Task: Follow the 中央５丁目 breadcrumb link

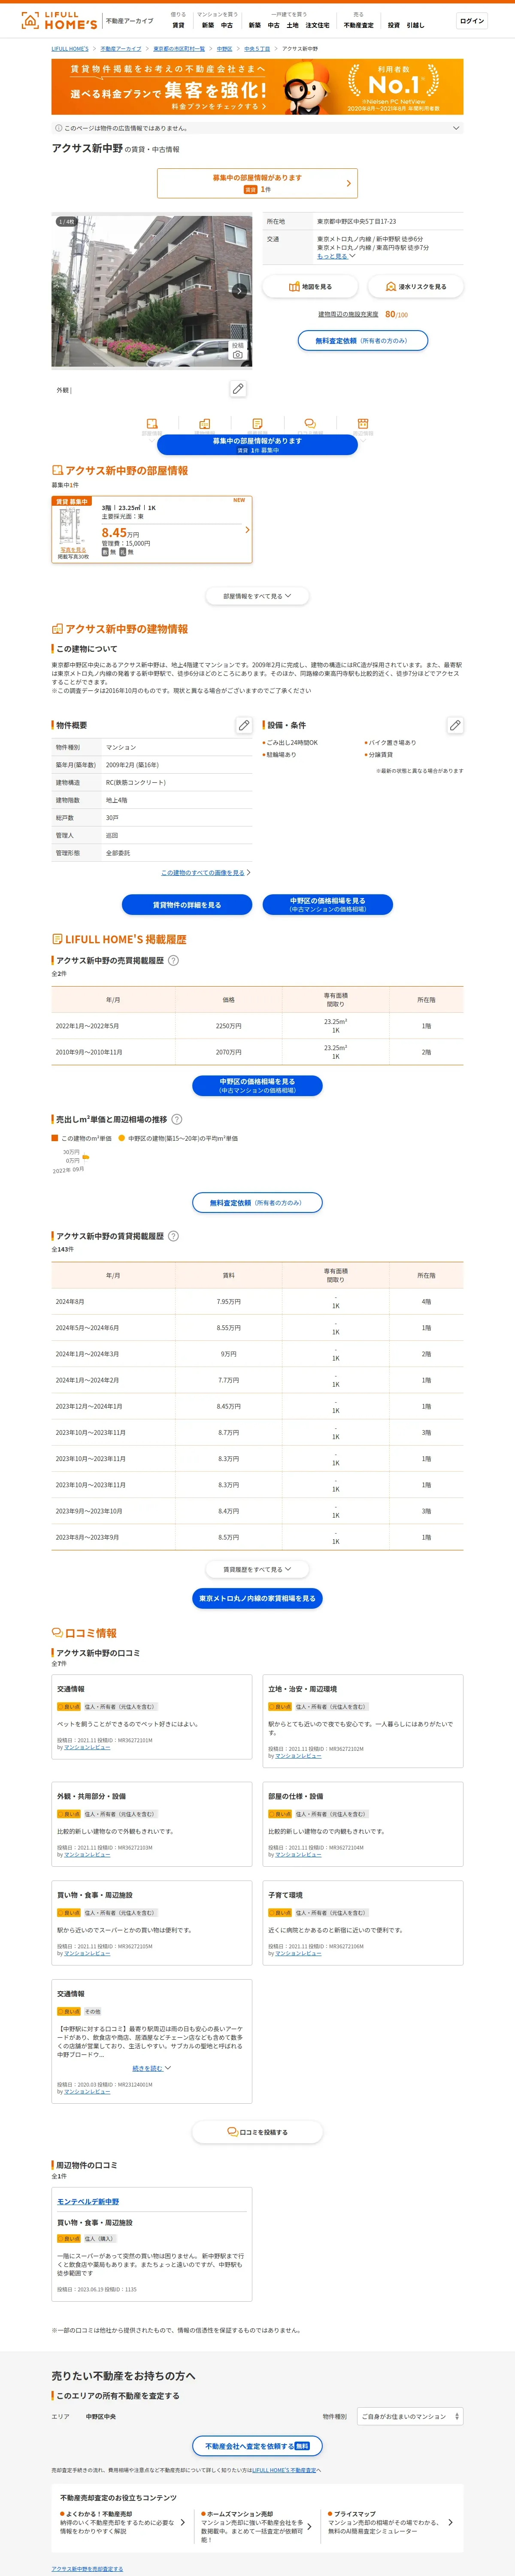Action: click(257, 48)
